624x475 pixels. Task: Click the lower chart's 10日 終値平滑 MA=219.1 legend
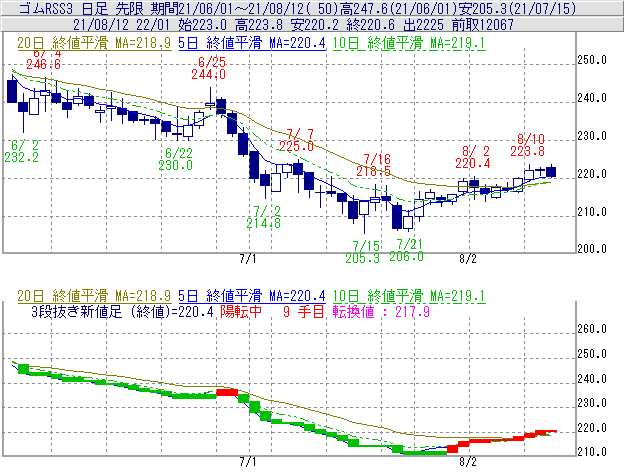point(409,296)
